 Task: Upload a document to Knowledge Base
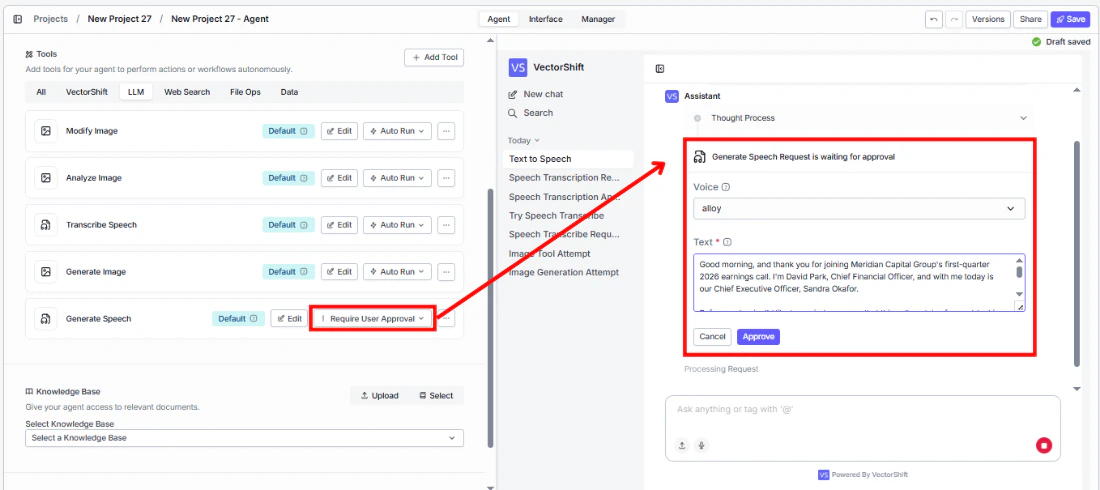[379, 396]
